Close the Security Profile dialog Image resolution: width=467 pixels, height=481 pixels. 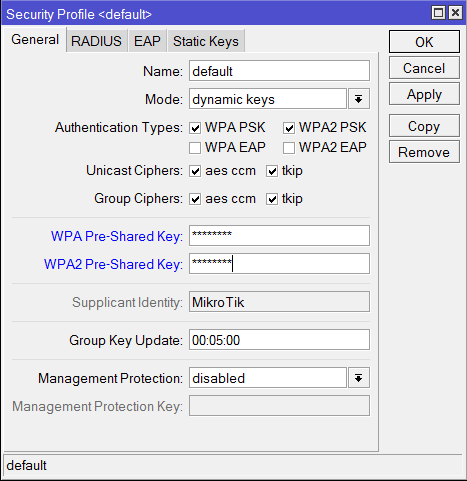[455, 13]
